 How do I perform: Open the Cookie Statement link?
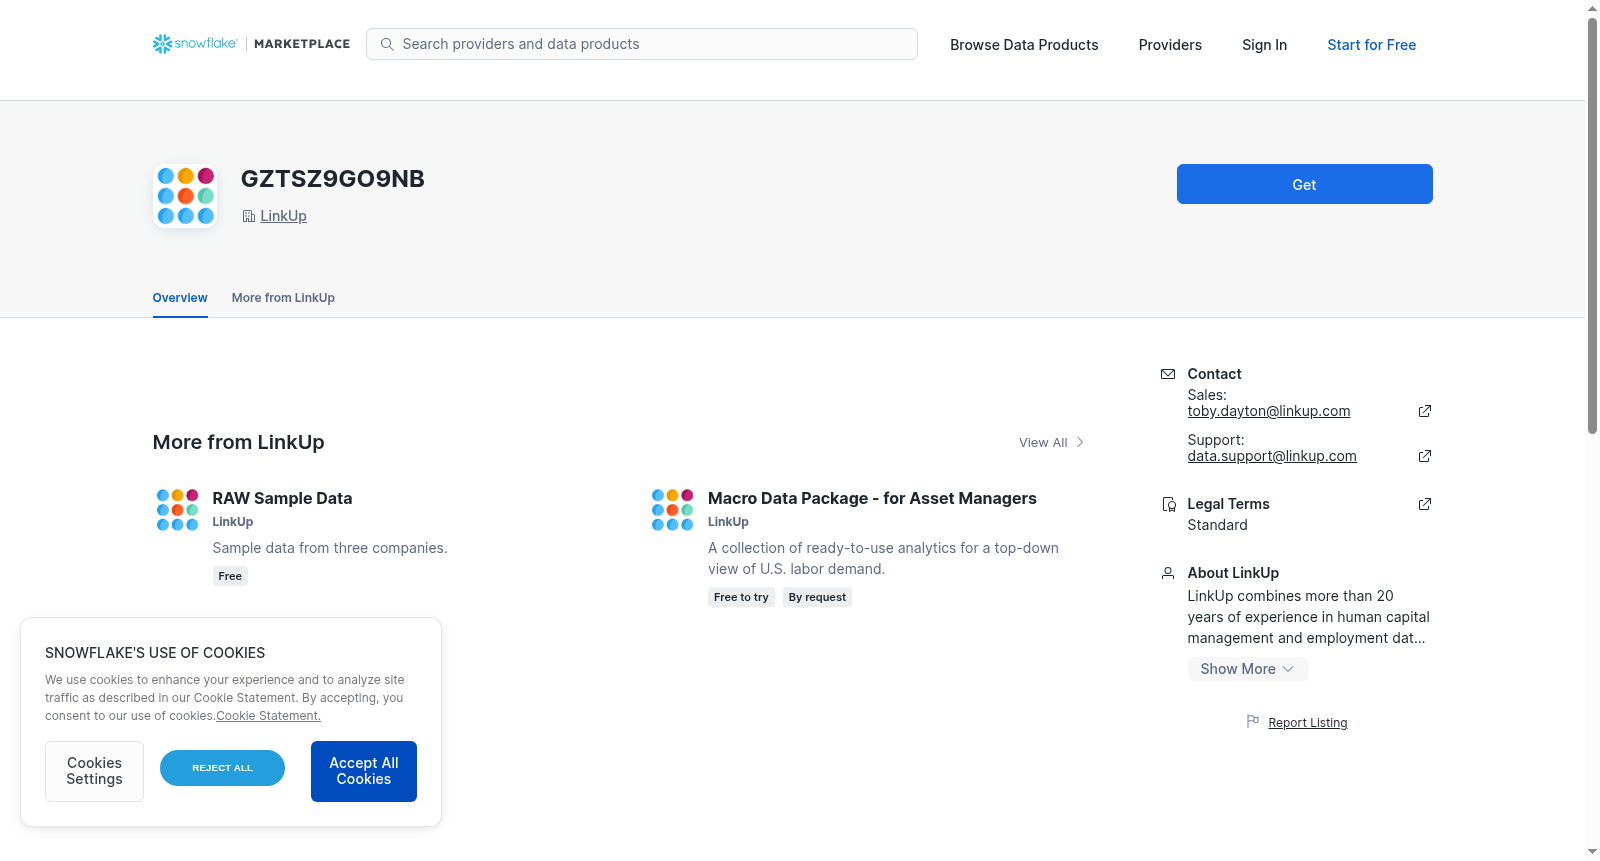pos(268,716)
